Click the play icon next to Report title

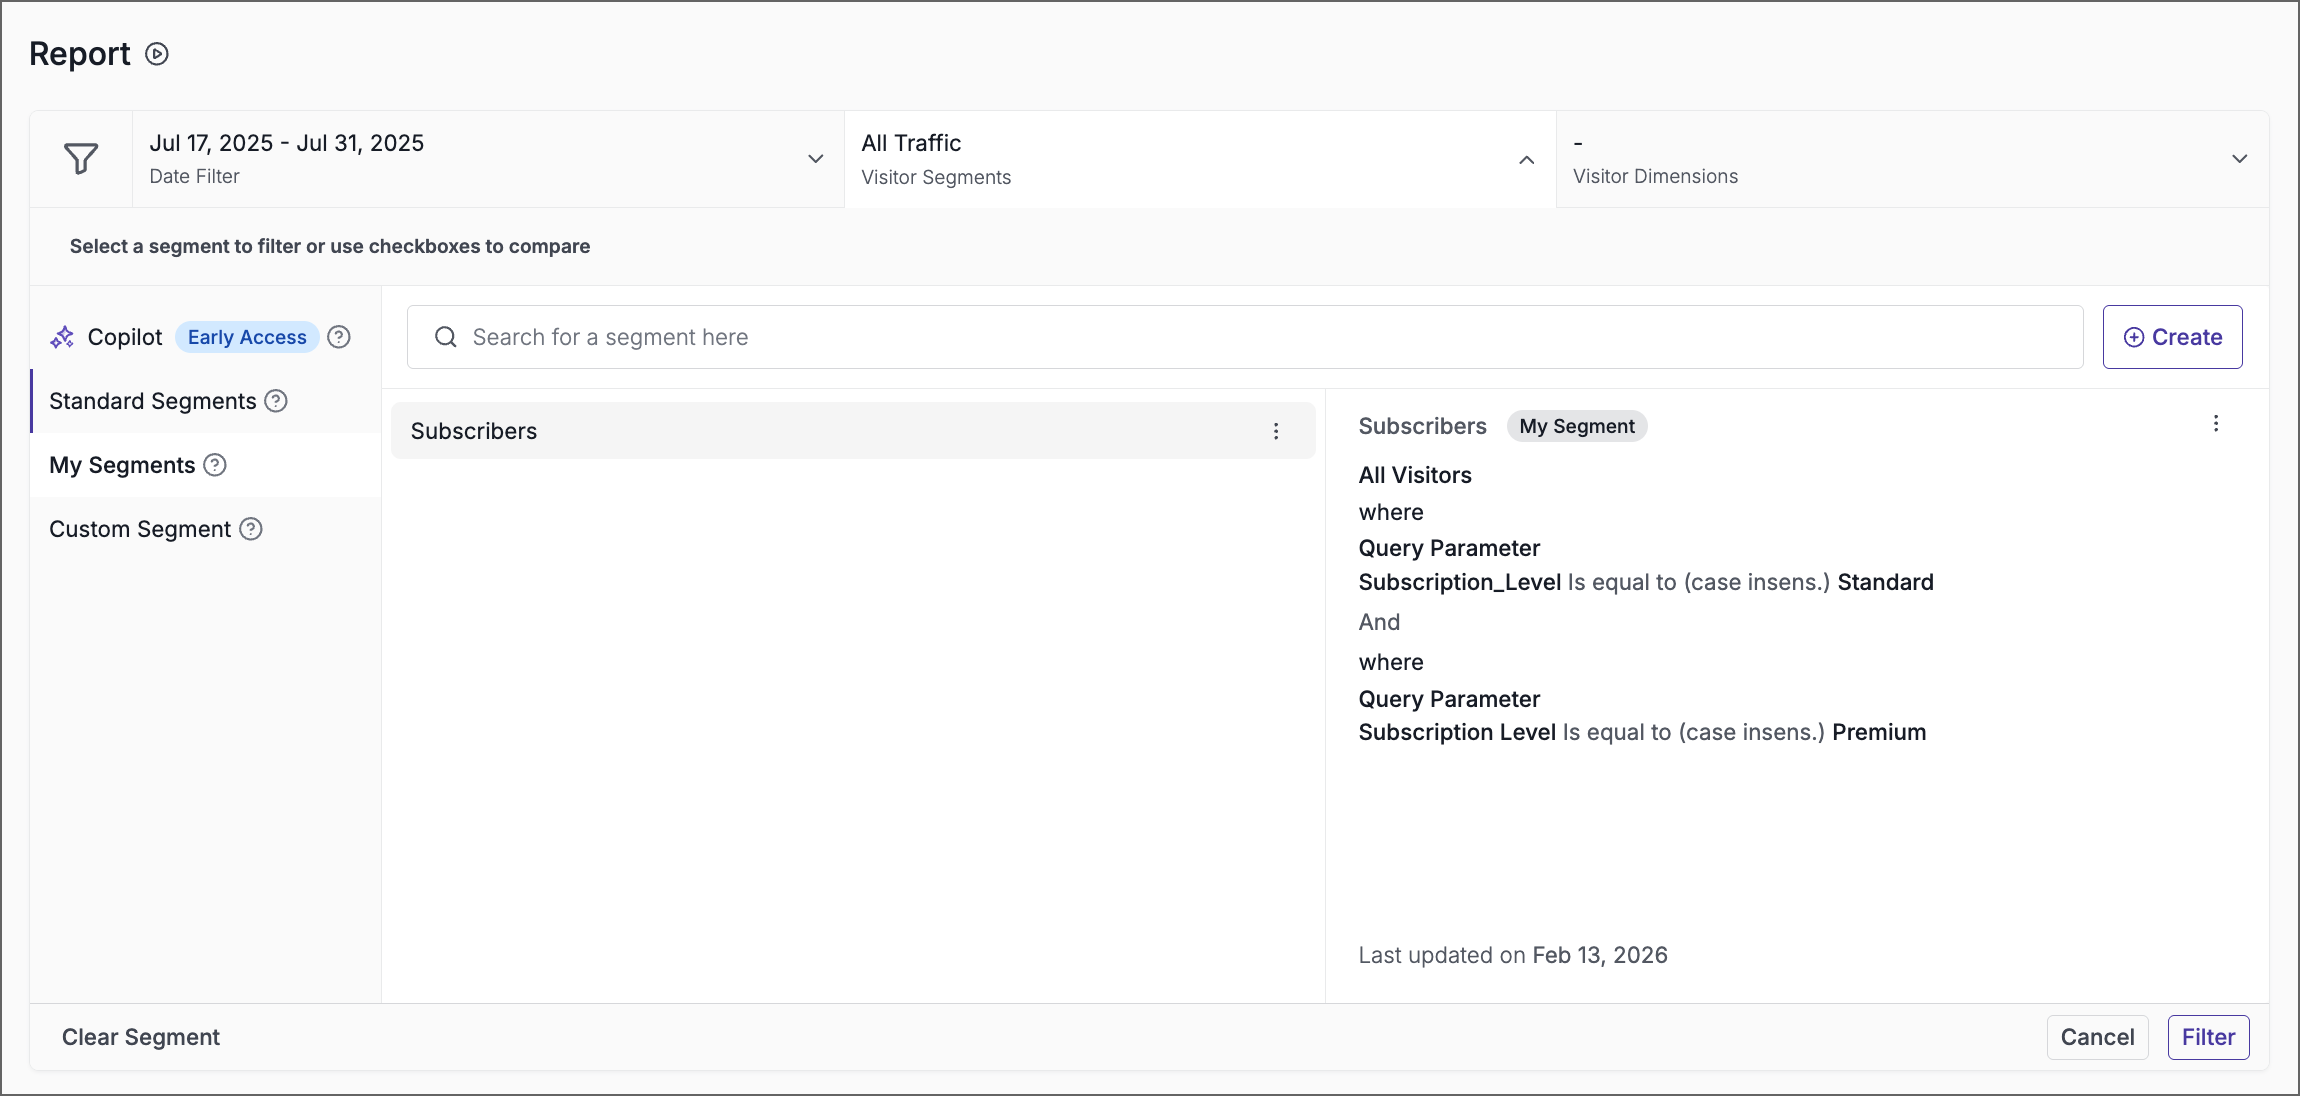(156, 53)
